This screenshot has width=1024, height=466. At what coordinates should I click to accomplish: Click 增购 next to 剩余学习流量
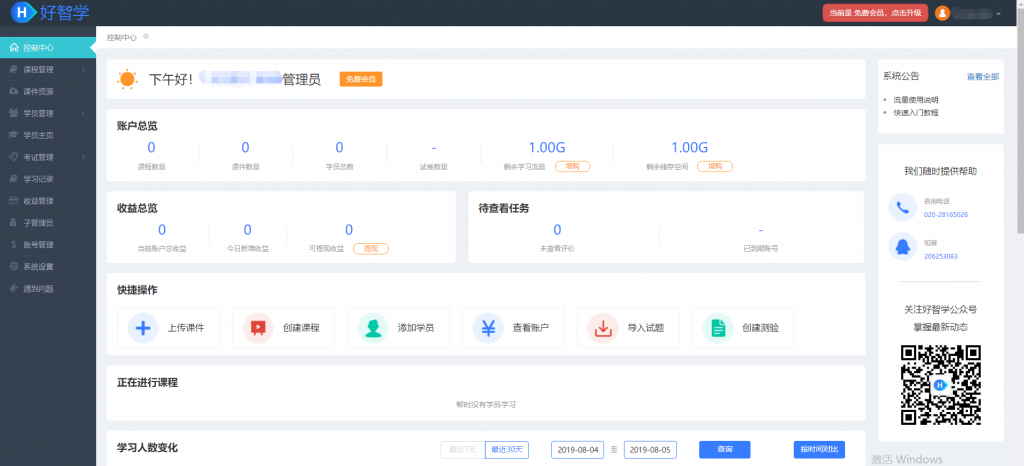tap(573, 166)
